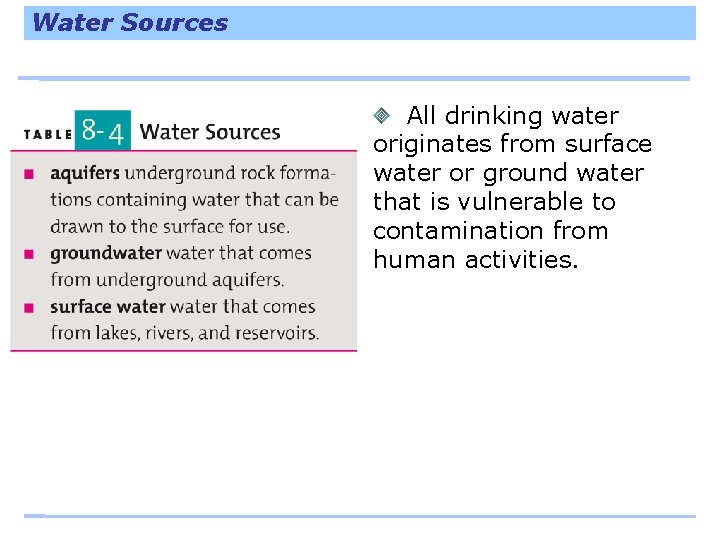
Task: Click the bold word 'groundwater'
Action: [x=106, y=253]
